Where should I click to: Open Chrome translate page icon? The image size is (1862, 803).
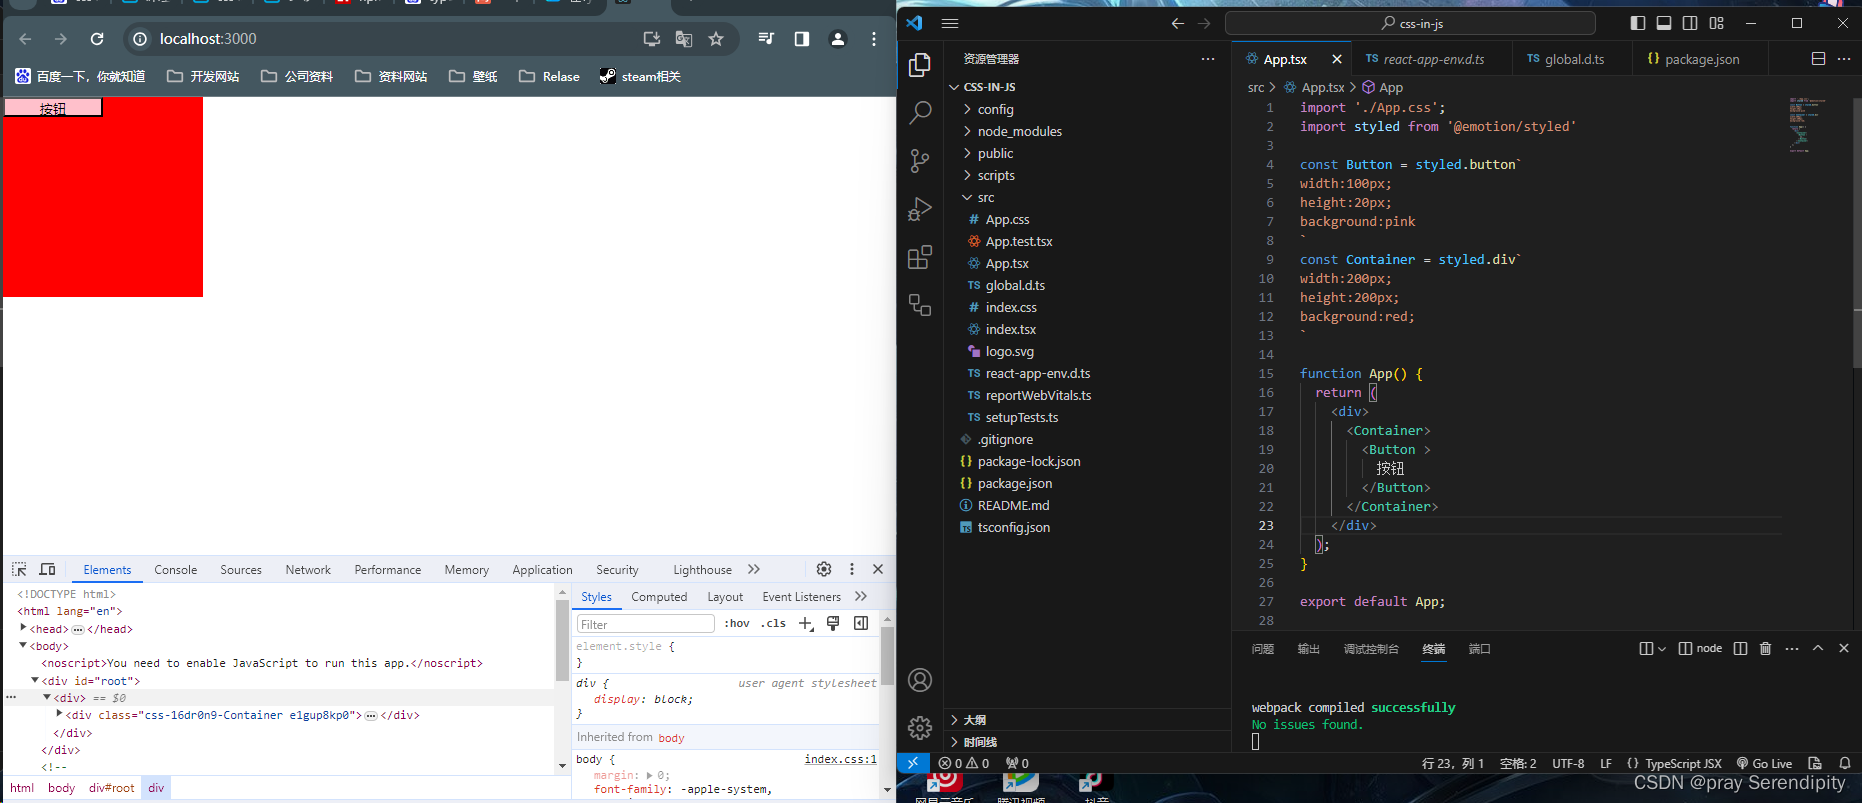684,39
